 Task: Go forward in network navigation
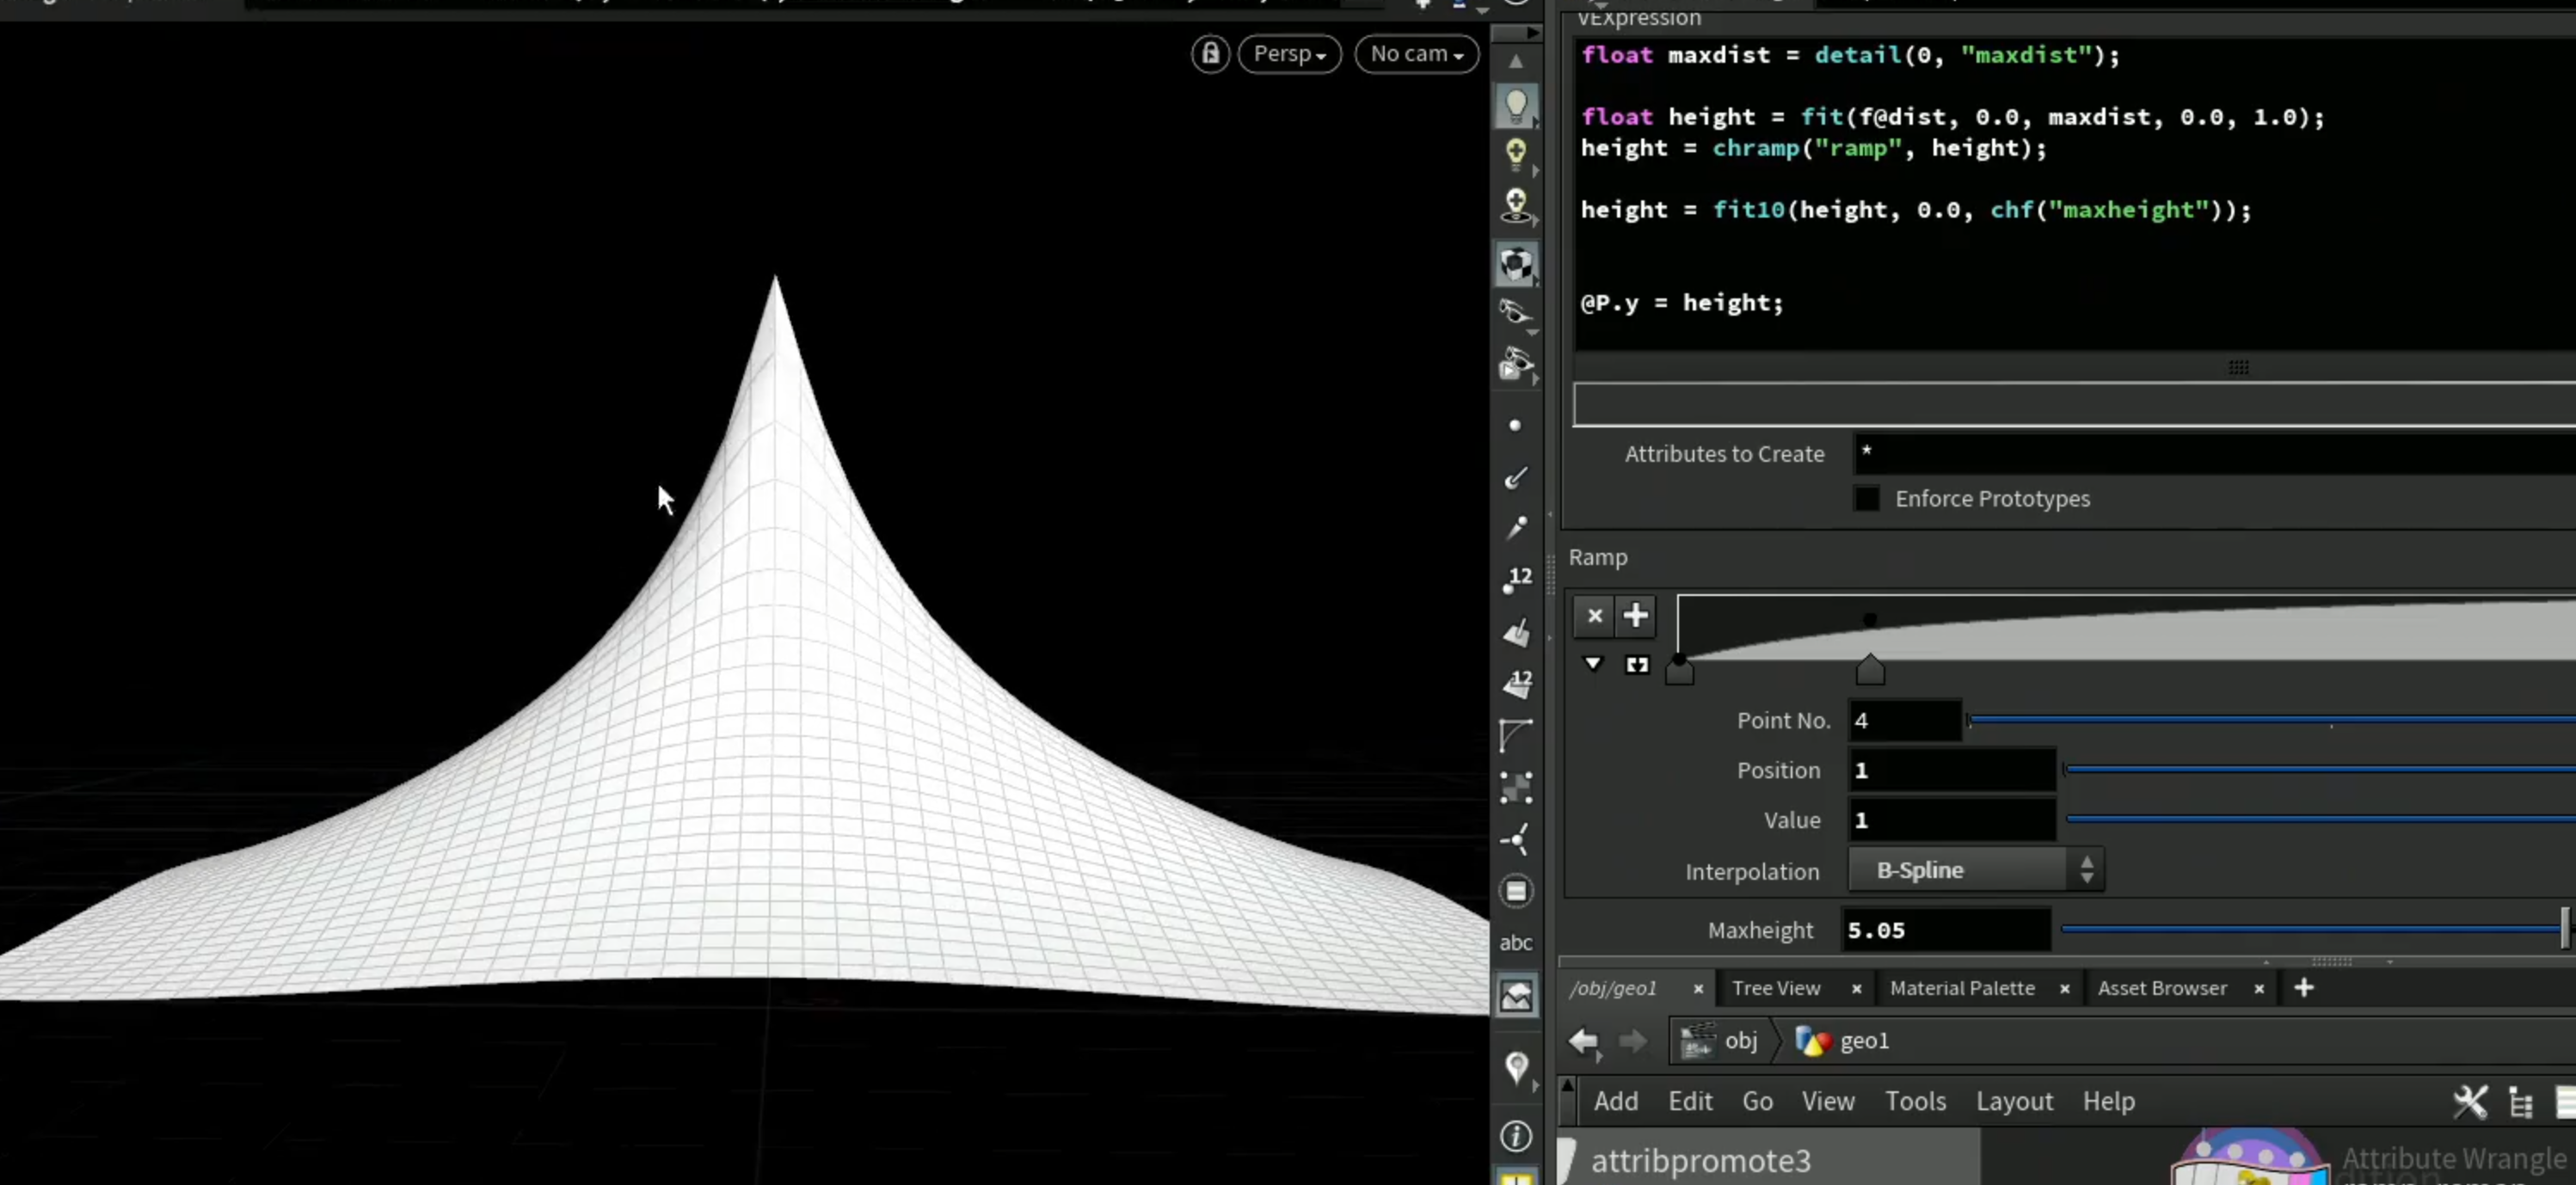pyautogui.click(x=1632, y=1041)
